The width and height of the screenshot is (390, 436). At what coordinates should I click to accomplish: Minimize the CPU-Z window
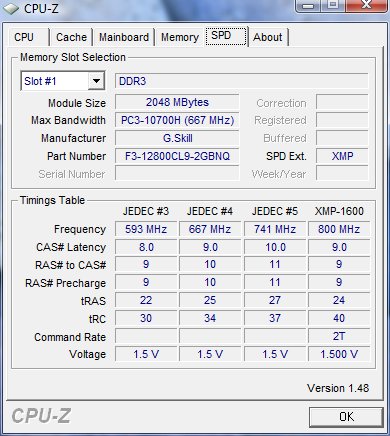309,5
